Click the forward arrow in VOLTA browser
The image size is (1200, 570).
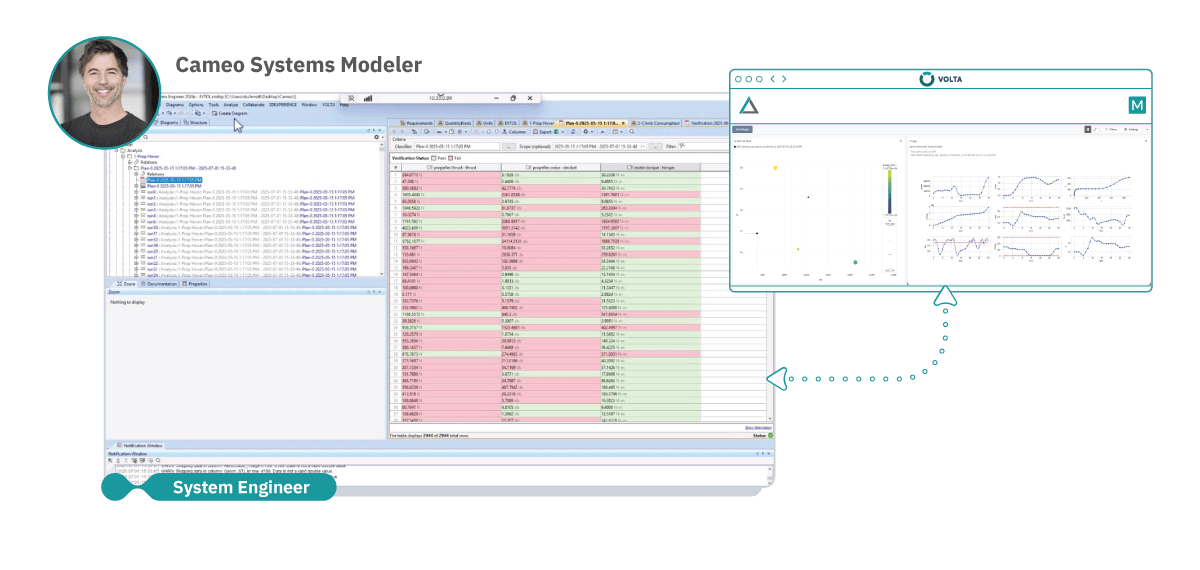(784, 79)
